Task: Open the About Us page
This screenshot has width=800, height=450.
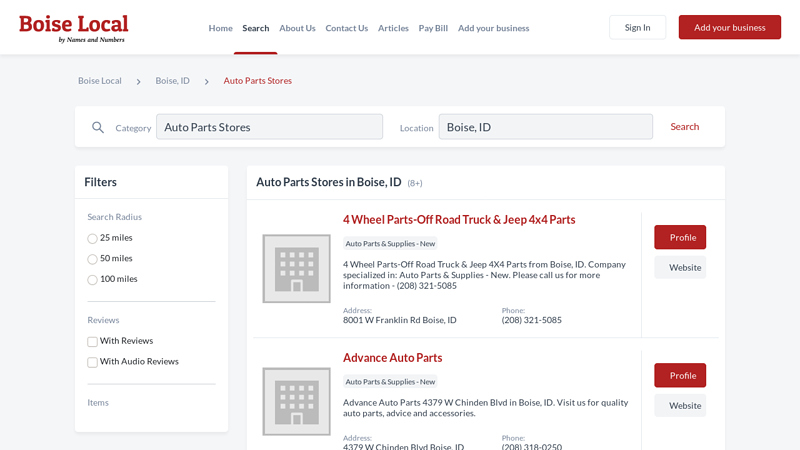Action: tap(297, 28)
